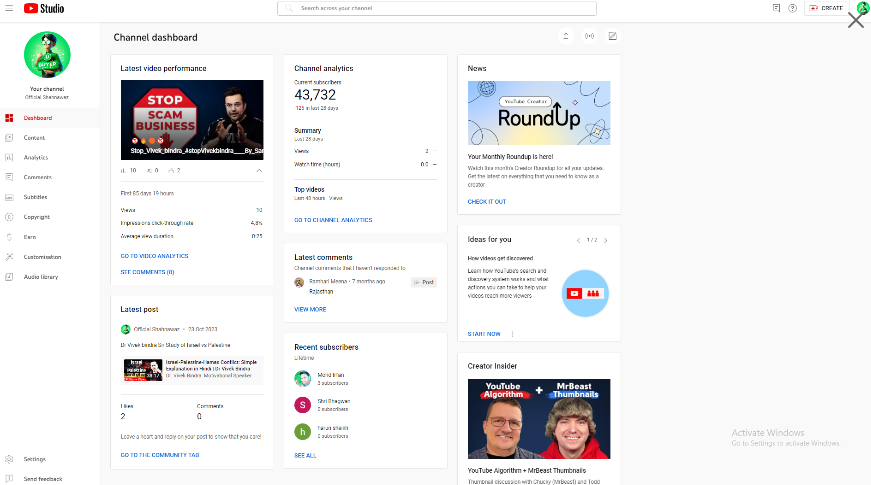
Task: Go to previous Ideas for you card
Action: (x=578, y=240)
